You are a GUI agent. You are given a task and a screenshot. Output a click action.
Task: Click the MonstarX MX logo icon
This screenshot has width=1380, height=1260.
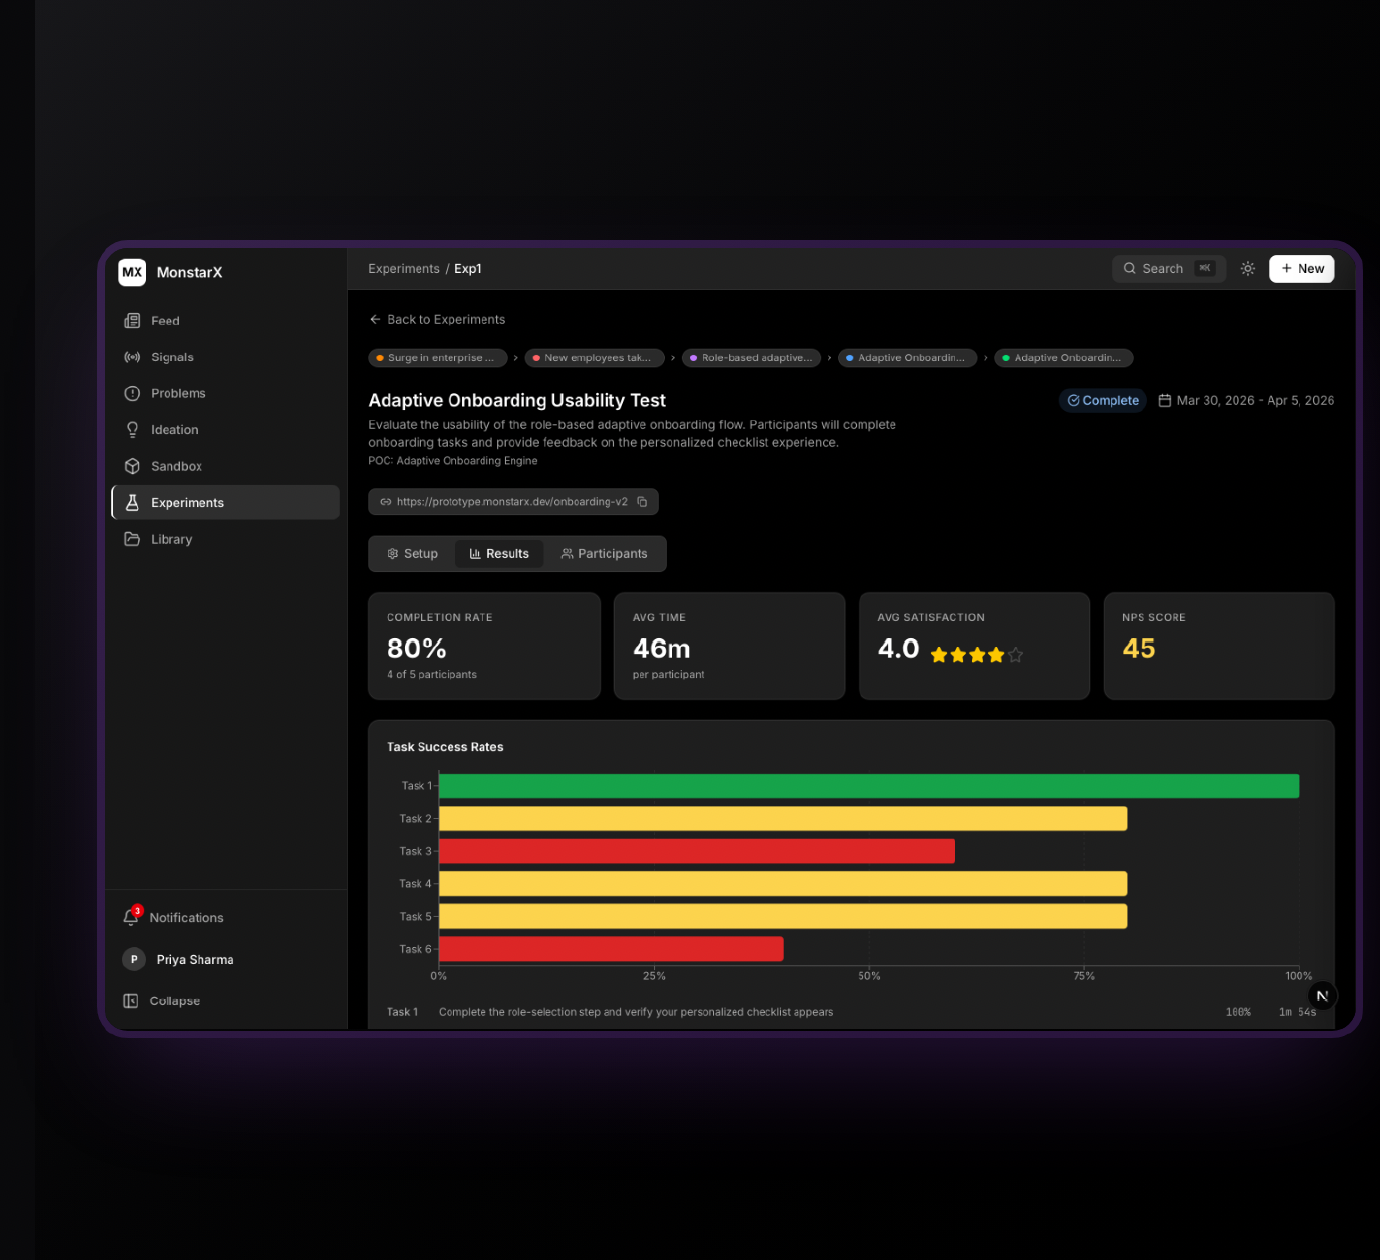[132, 272]
